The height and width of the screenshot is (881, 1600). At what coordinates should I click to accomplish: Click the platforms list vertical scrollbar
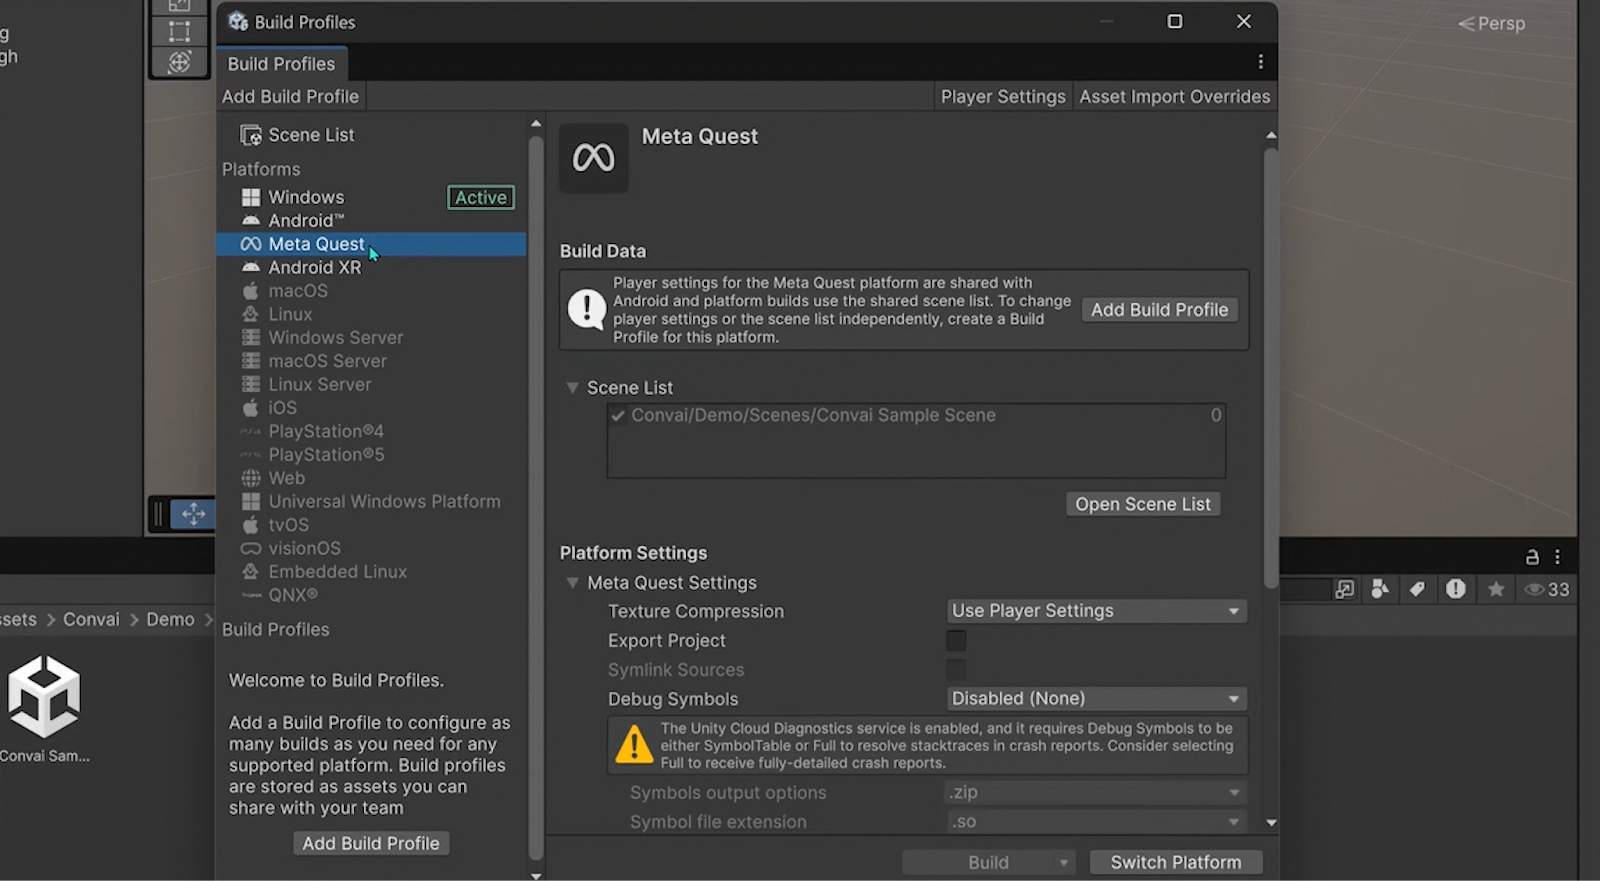[x=536, y=497]
